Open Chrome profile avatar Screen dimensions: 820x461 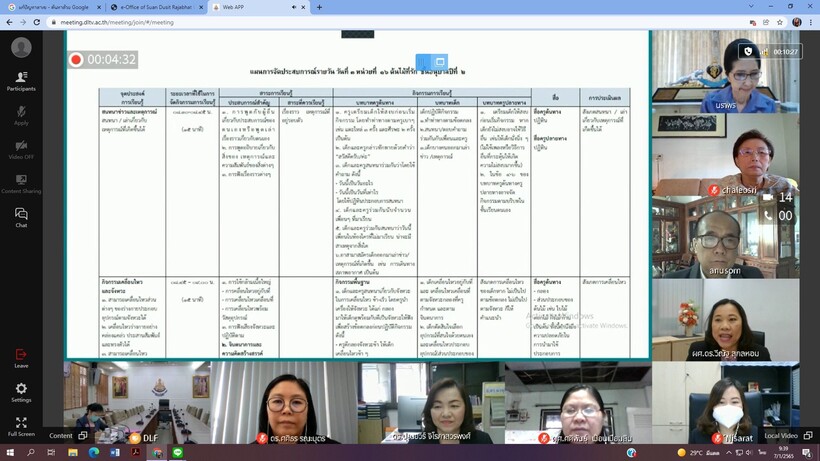click(x=796, y=22)
